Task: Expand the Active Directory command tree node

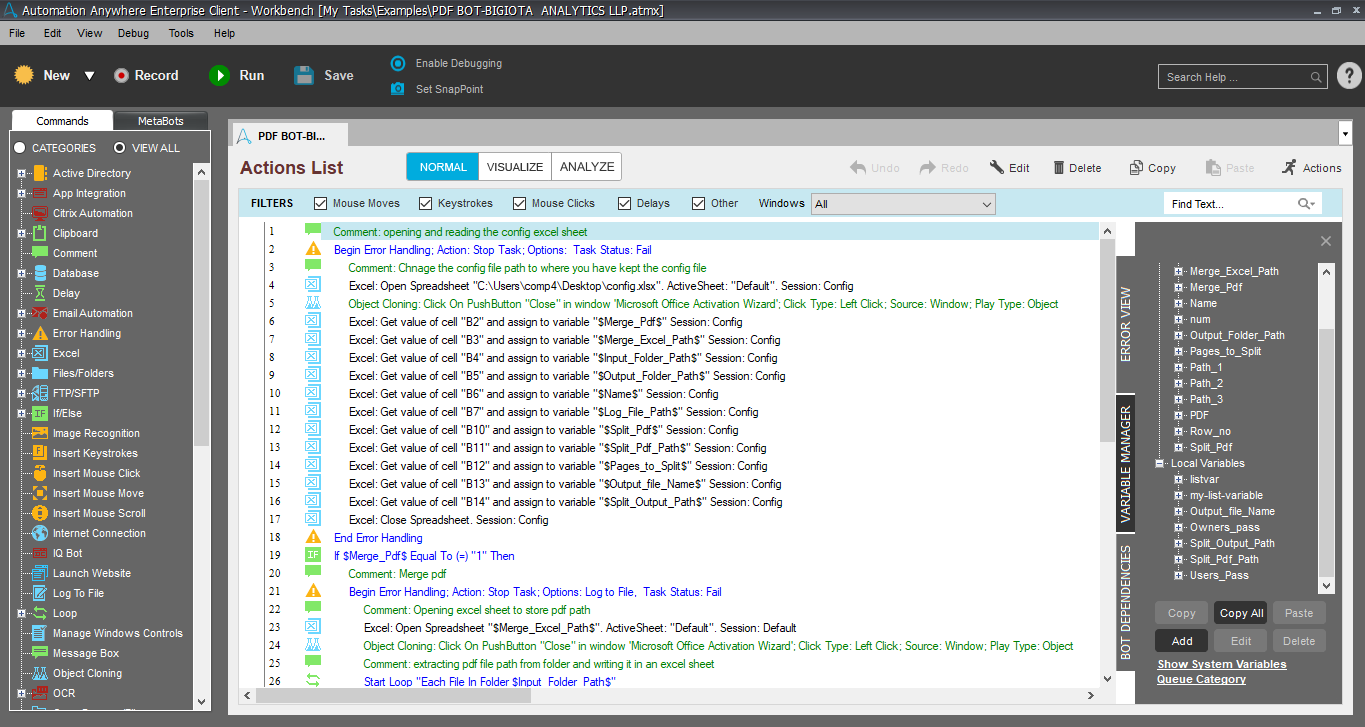Action: click(21, 173)
